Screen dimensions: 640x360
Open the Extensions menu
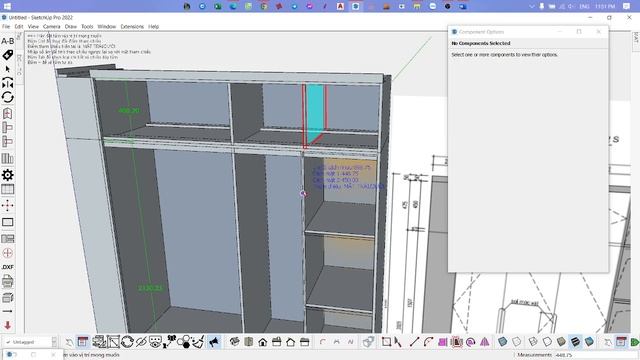coord(132,27)
